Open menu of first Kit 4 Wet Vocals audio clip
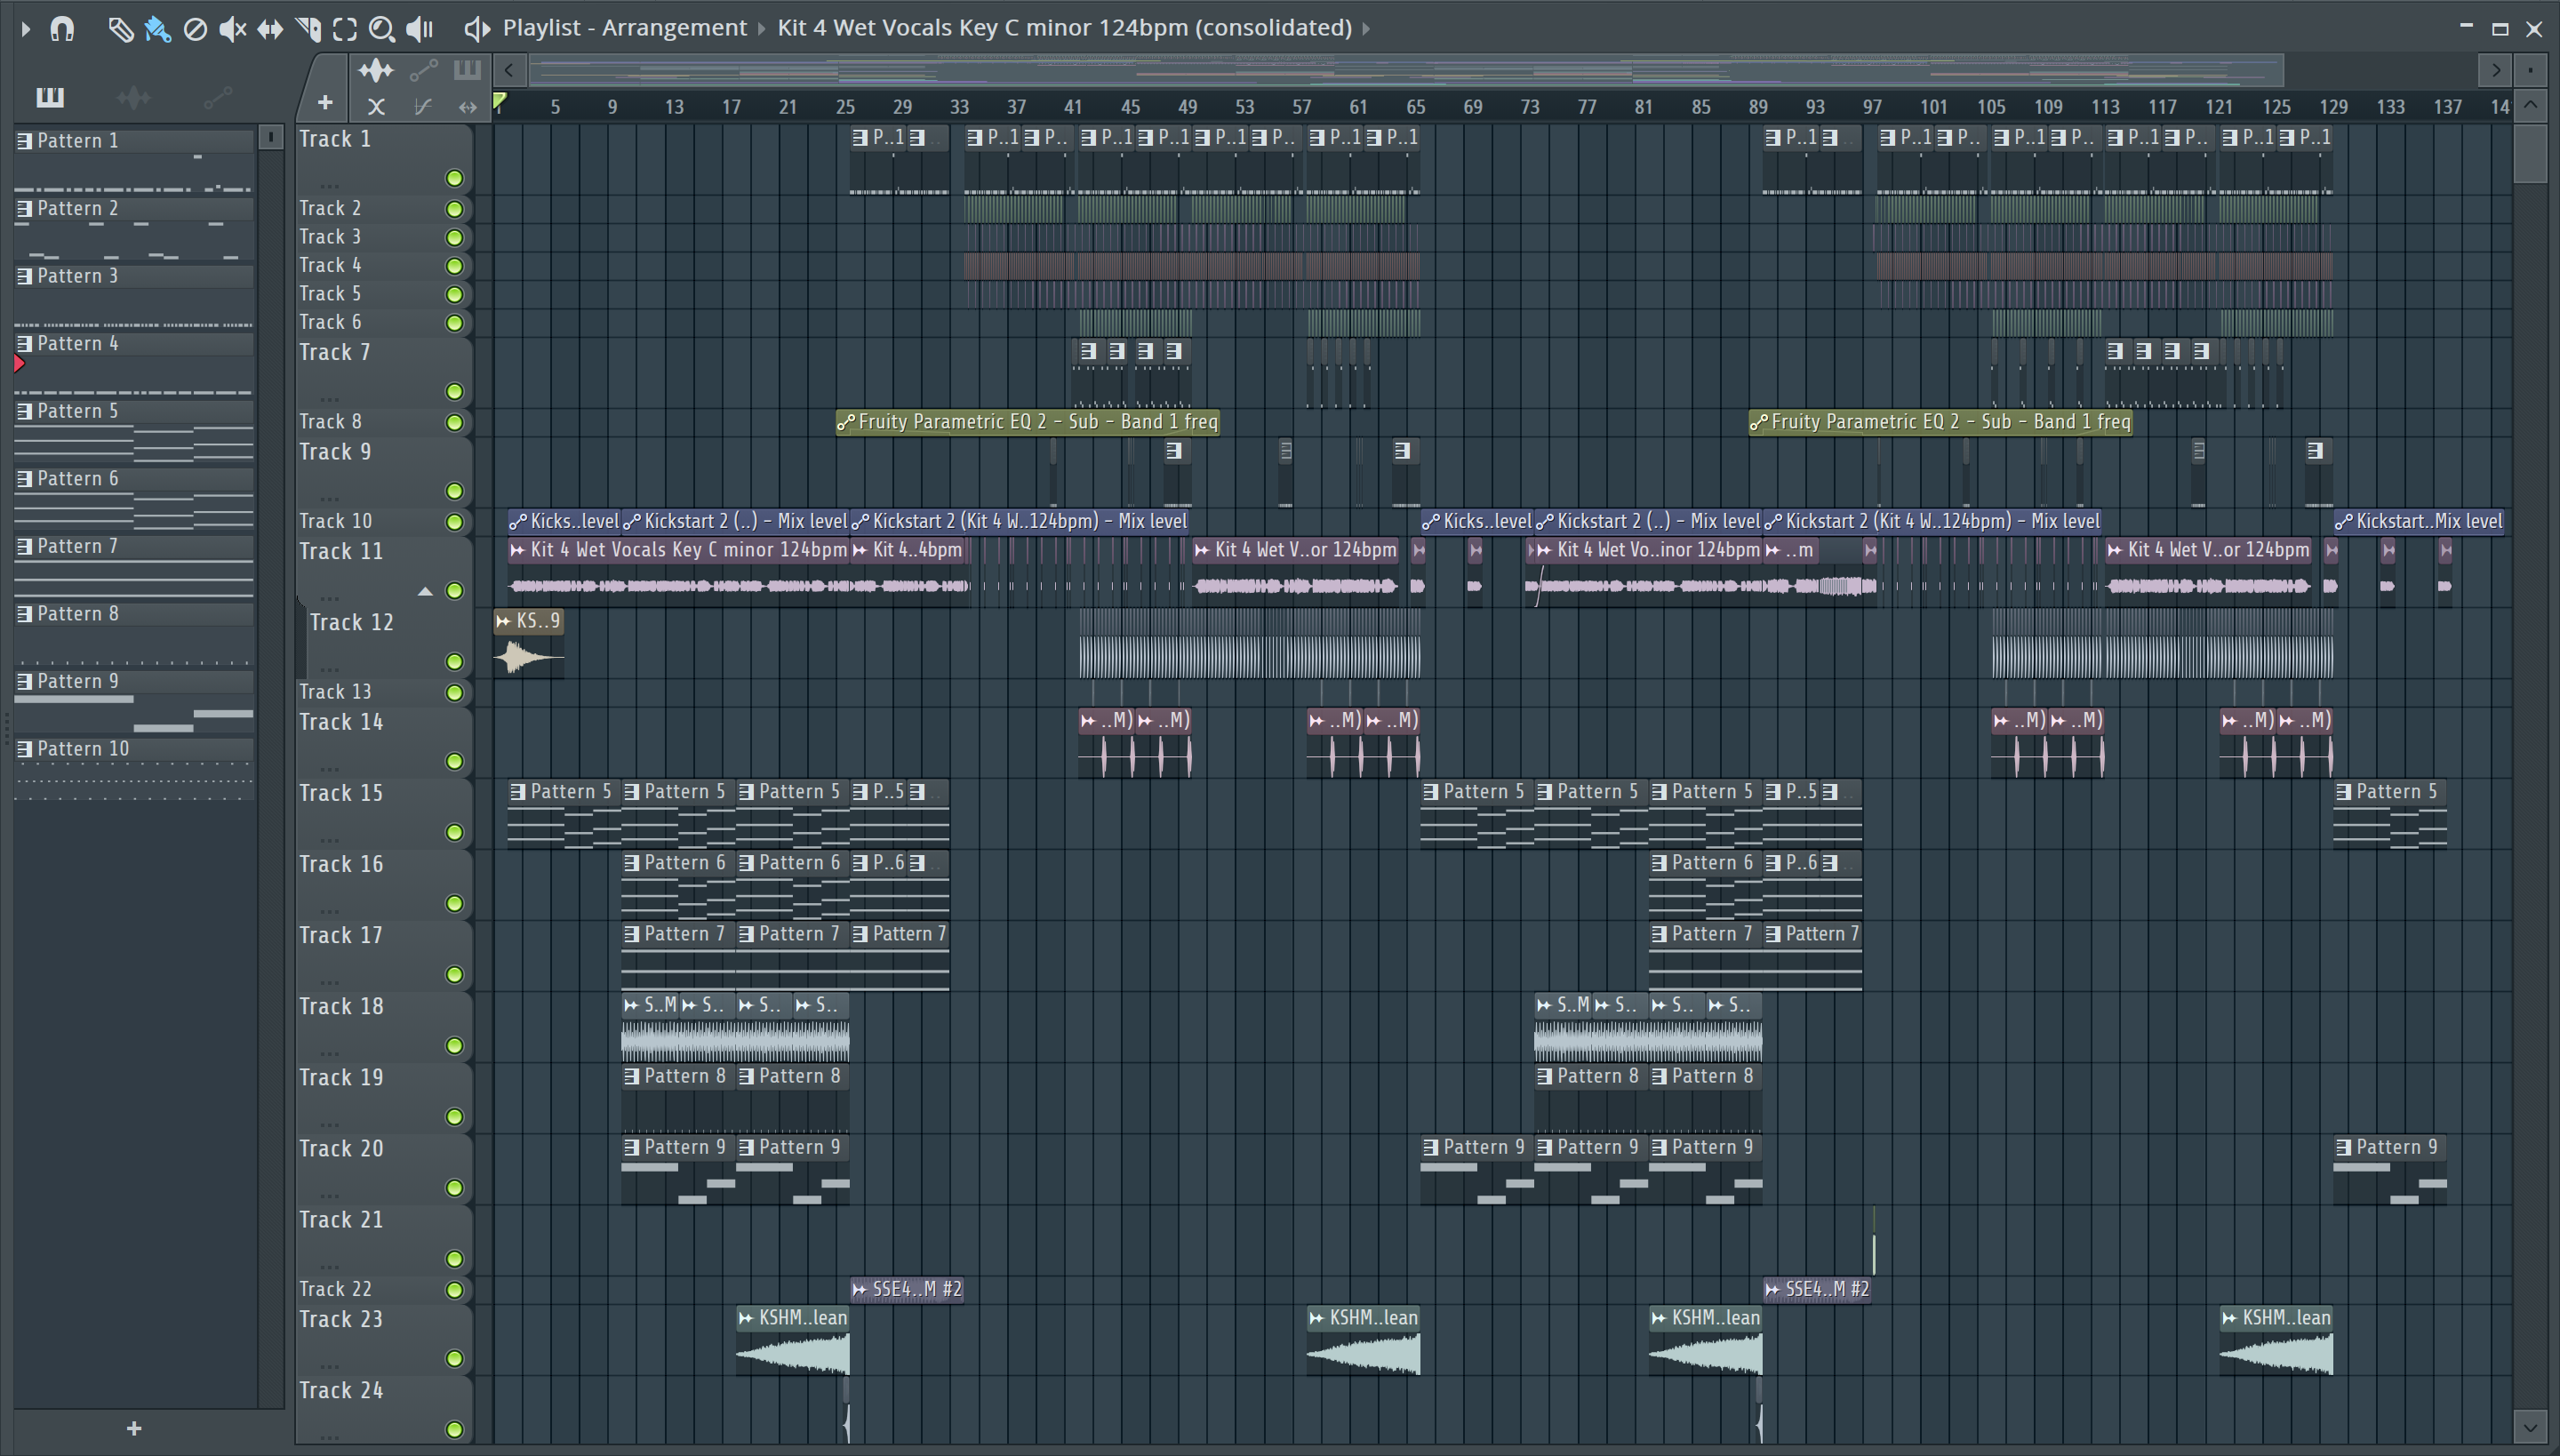2560x1456 pixels. pyautogui.click(x=518, y=550)
